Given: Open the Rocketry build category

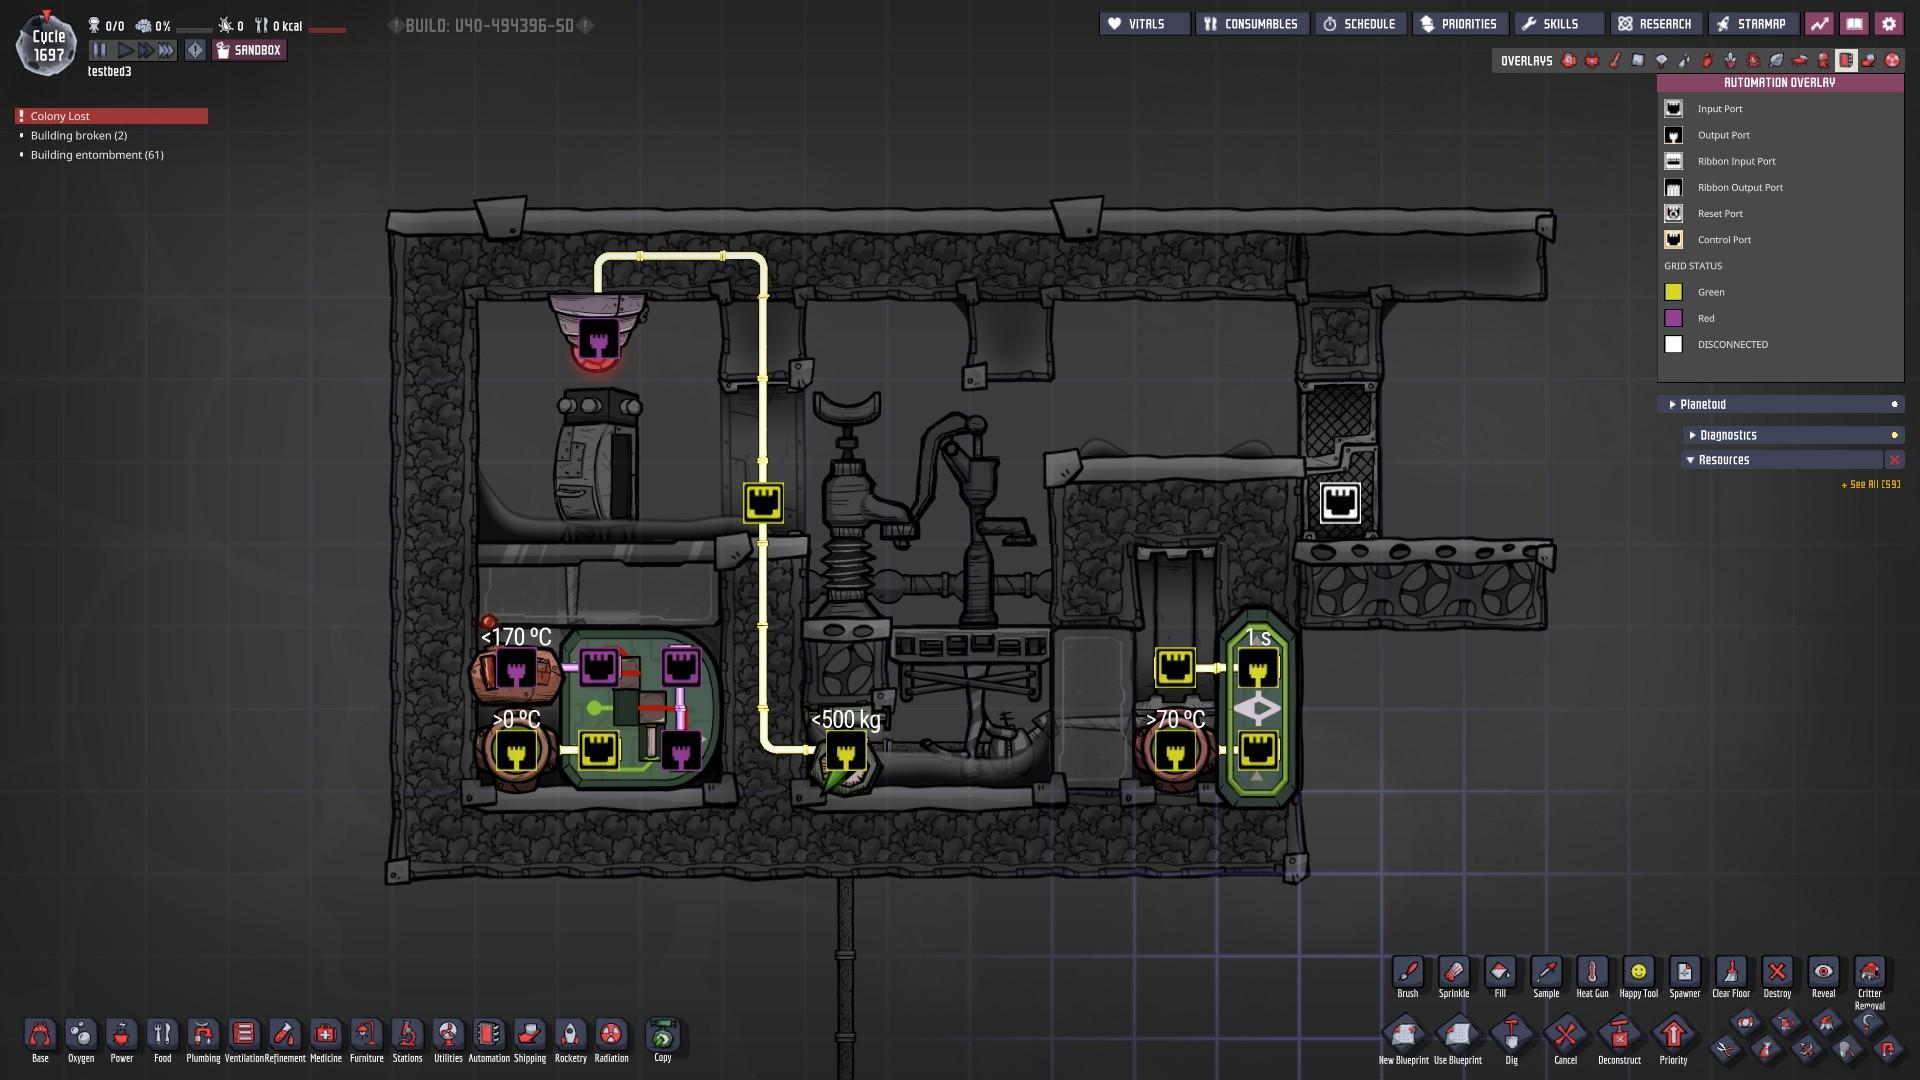Looking at the screenshot, I should tap(570, 1035).
